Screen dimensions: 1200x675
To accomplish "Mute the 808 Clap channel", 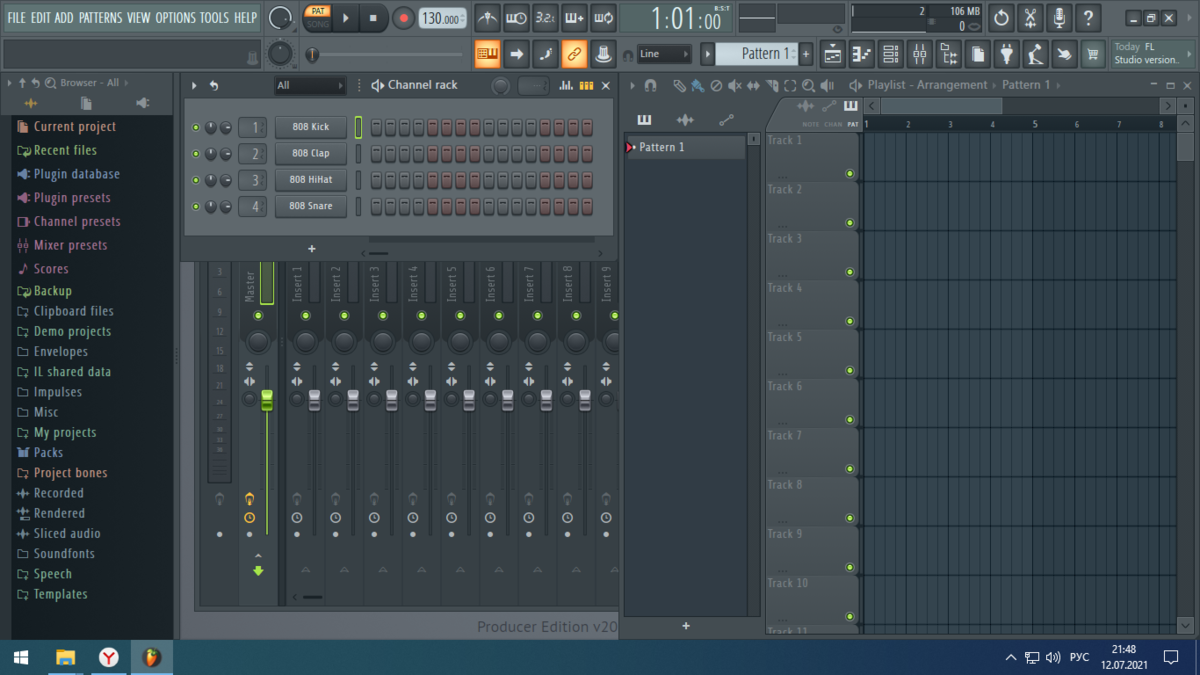I will tap(196, 154).
